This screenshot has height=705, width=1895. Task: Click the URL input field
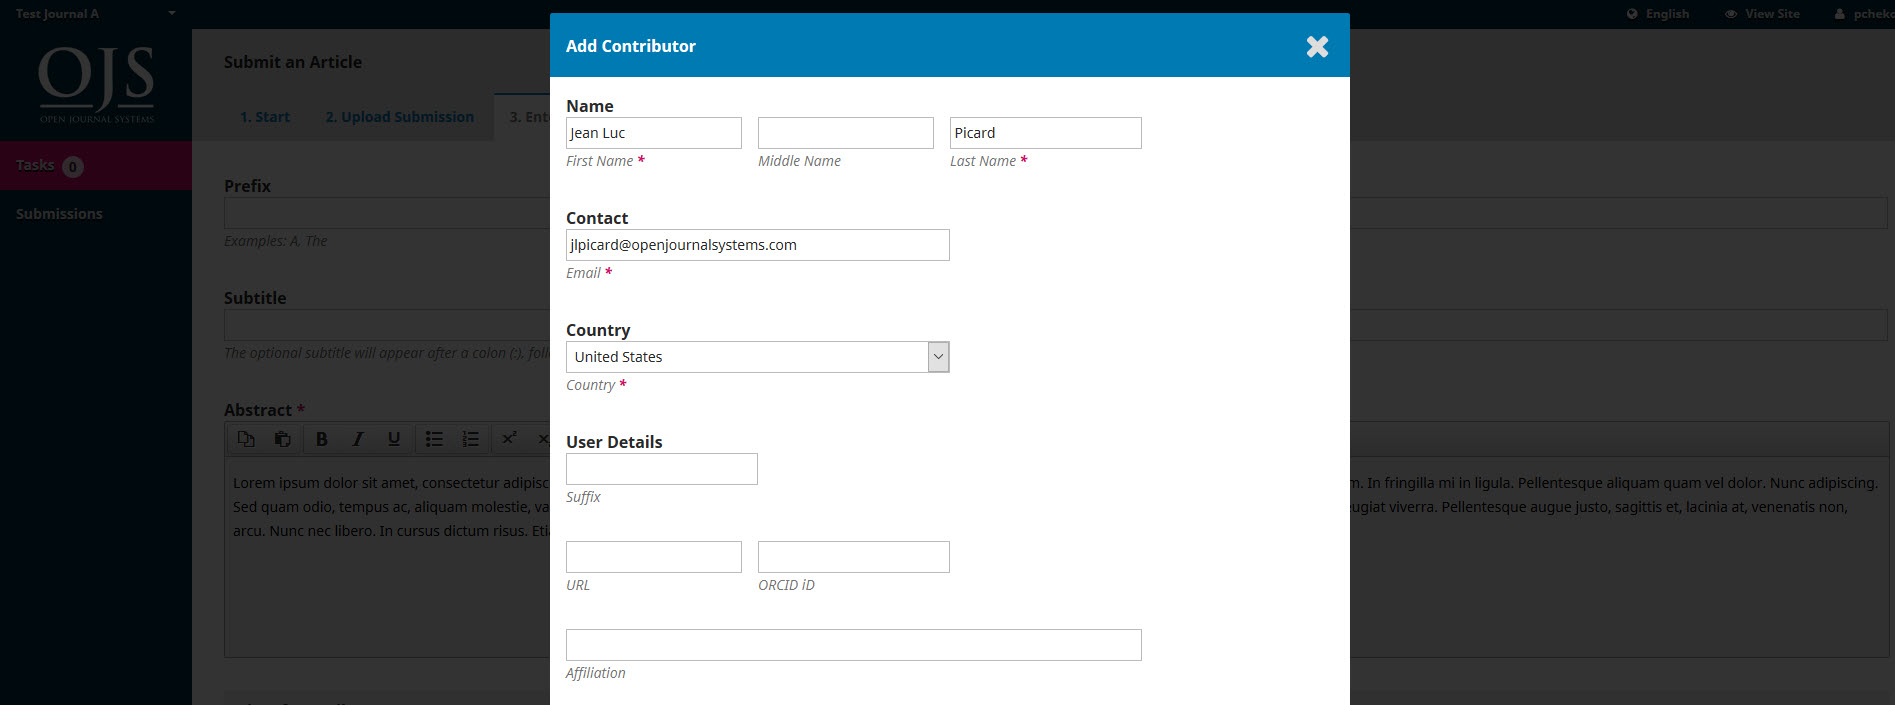tap(654, 557)
